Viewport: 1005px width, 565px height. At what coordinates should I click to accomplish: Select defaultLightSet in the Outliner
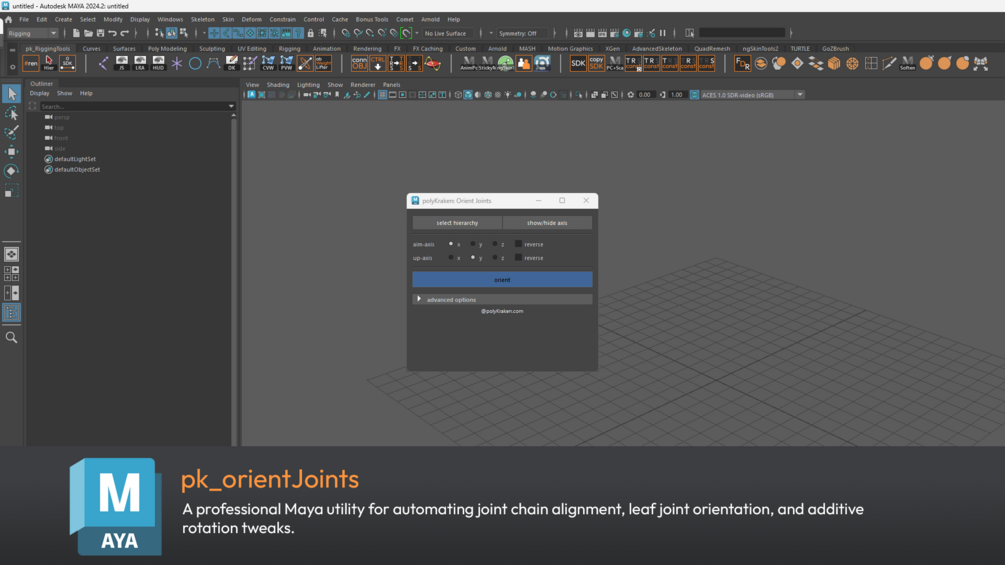pyautogui.click(x=75, y=159)
